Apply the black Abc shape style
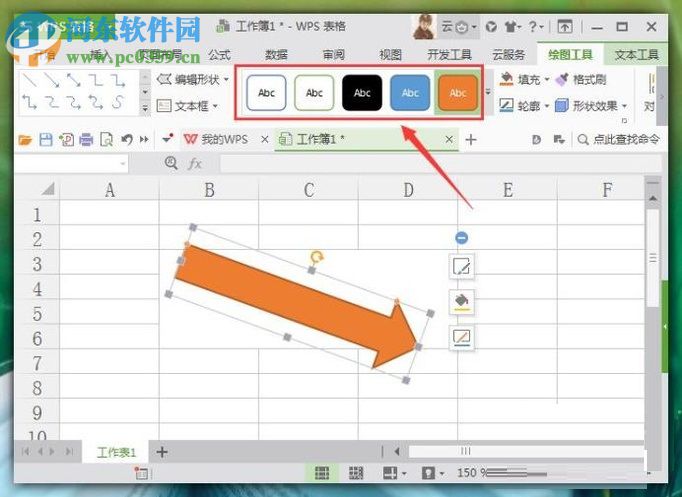 [x=362, y=93]
